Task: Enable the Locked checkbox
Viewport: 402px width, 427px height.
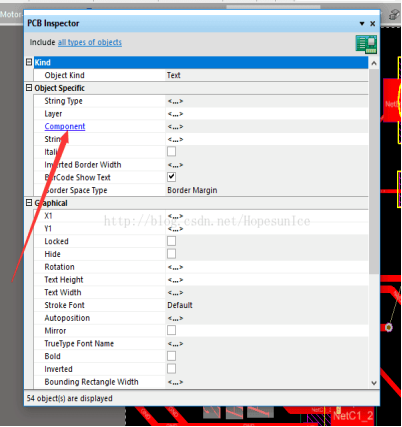Action: (x=171, y=241)
